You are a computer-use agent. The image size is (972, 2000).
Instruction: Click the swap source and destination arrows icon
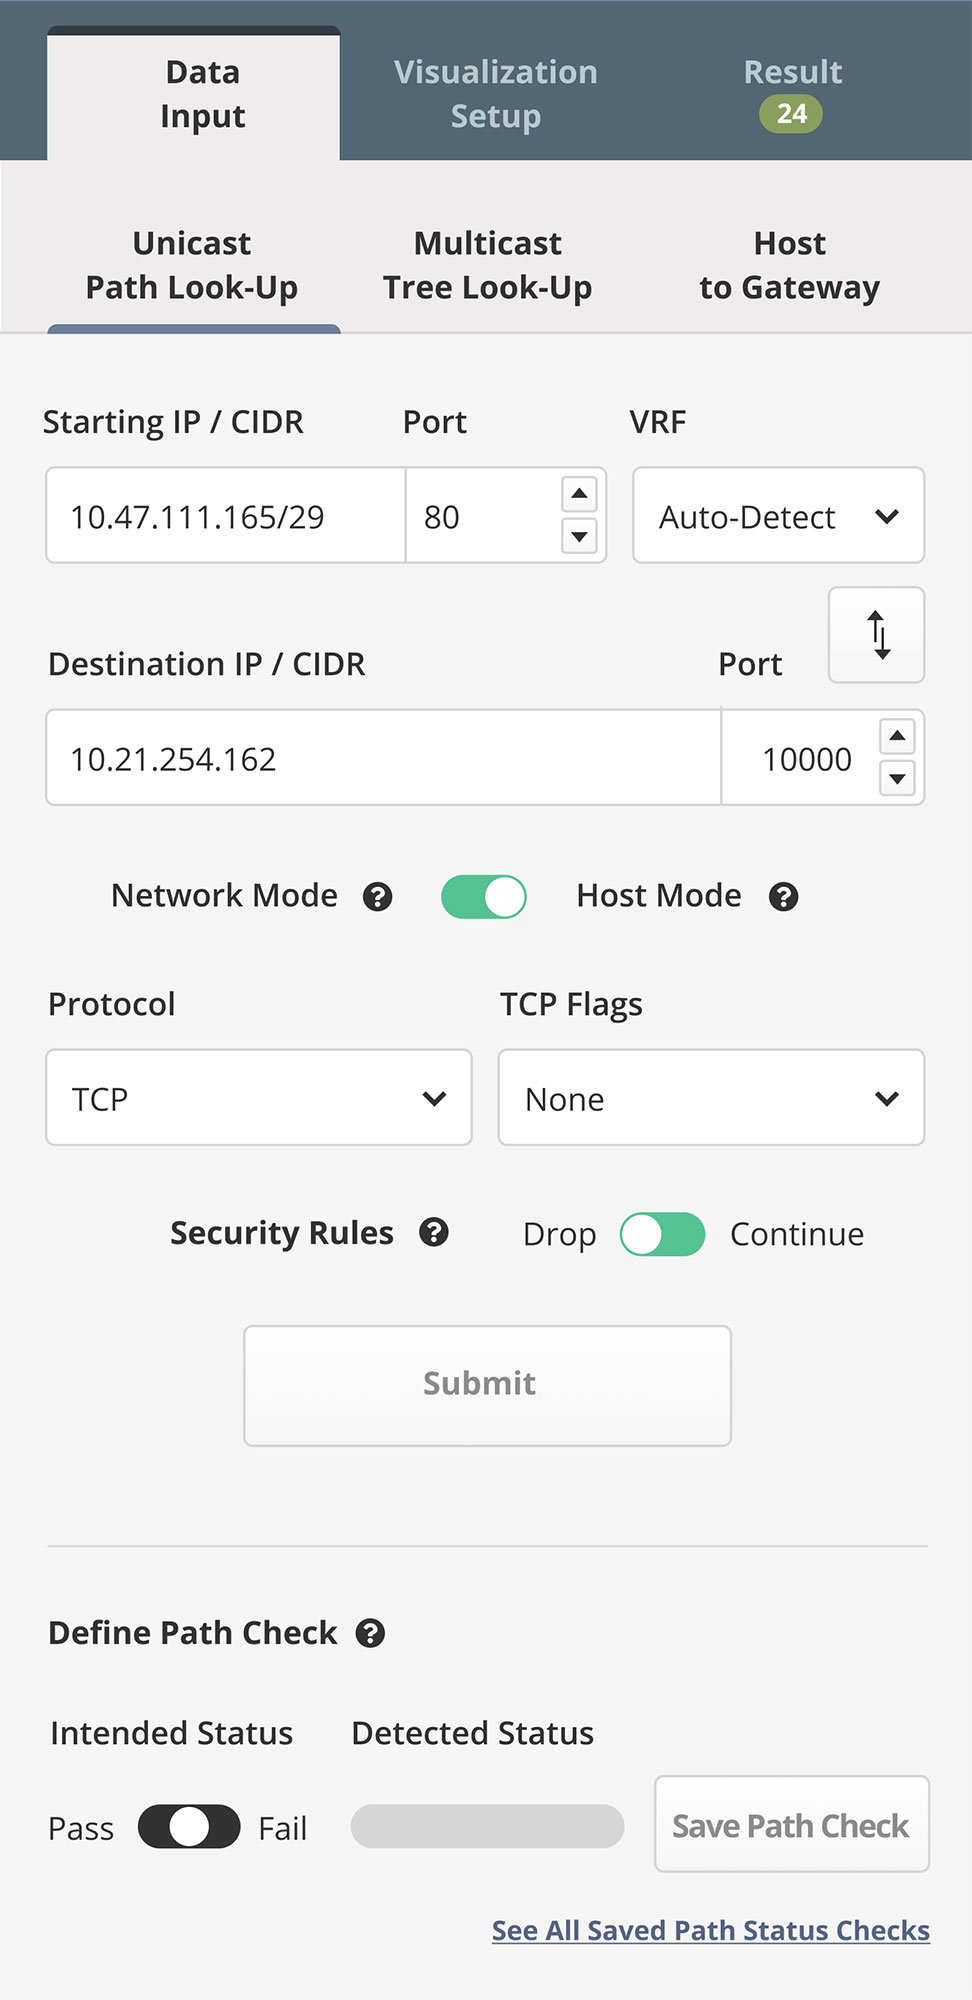[x=877, y=635]
